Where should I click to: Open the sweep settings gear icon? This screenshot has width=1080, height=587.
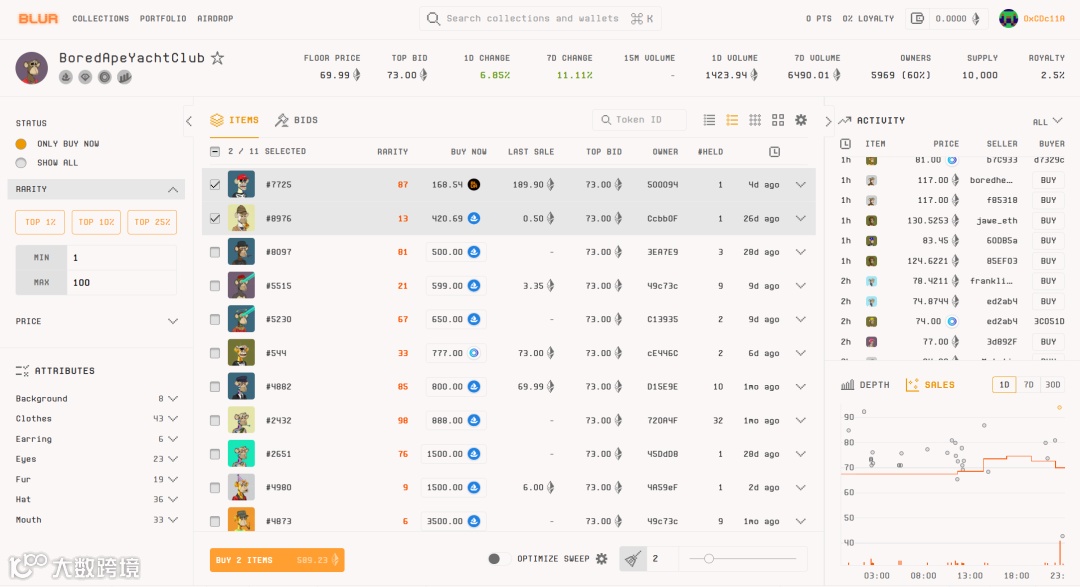point(602,559)
